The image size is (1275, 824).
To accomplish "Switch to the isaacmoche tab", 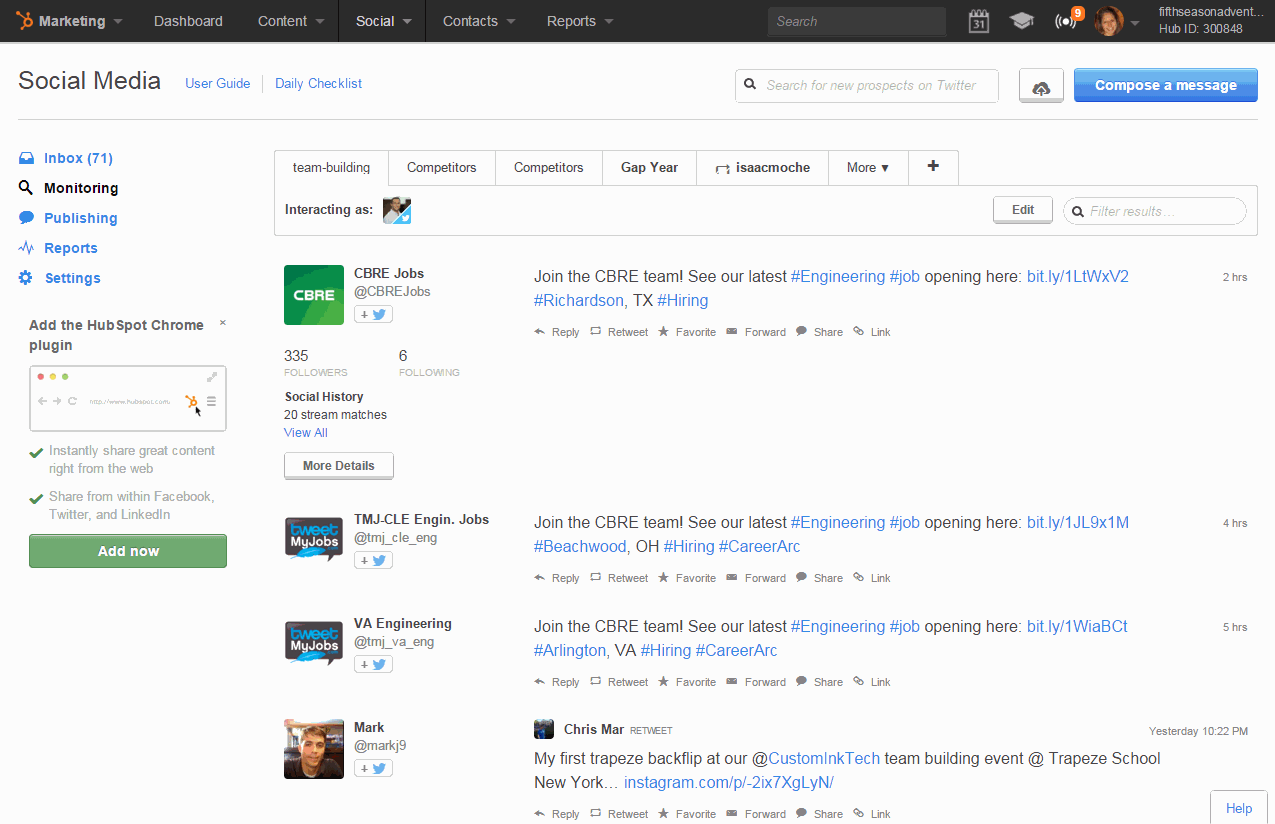I will click(762, 168).
